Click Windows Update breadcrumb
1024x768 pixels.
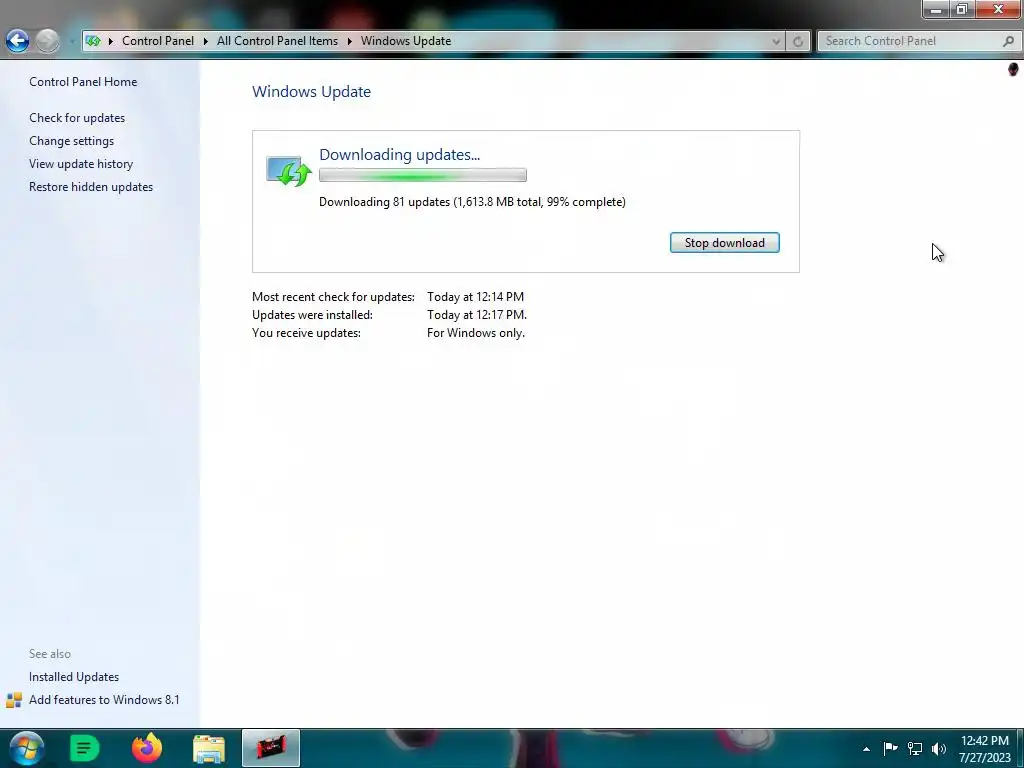coord(406,41)
